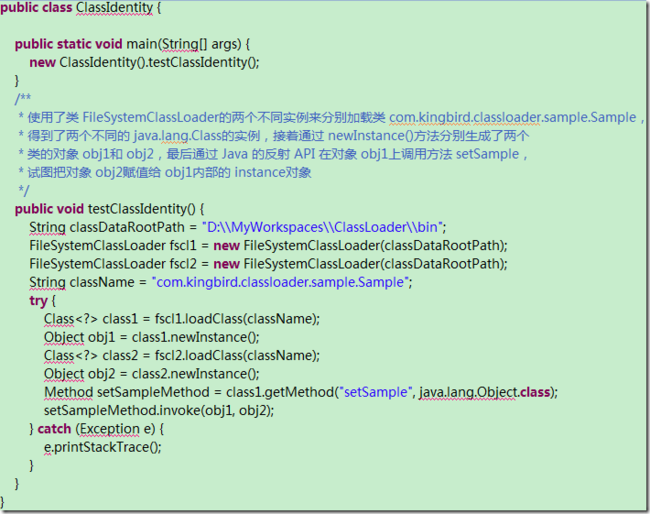Click the comment line mentioning 'java.lang.Class'
Screen dimensions: 650x514
[x=273, y=136]
